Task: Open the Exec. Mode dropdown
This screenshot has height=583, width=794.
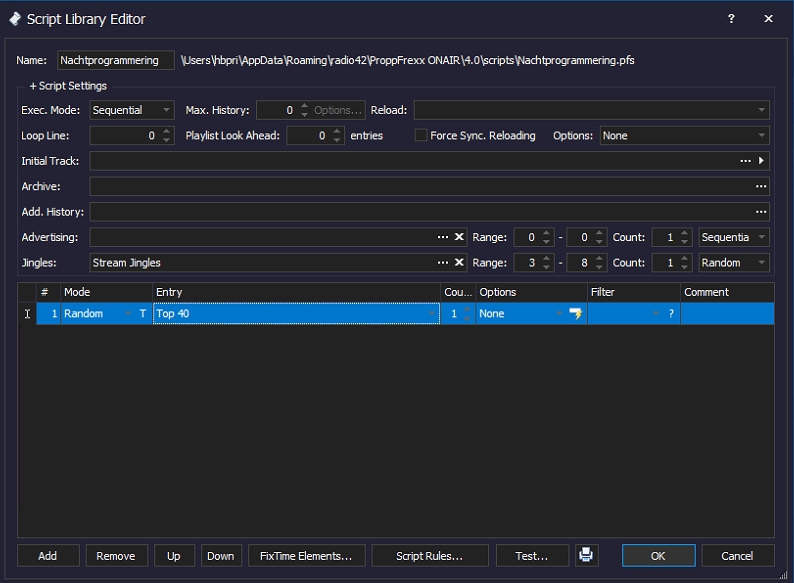Action: [x=133, y=110]
